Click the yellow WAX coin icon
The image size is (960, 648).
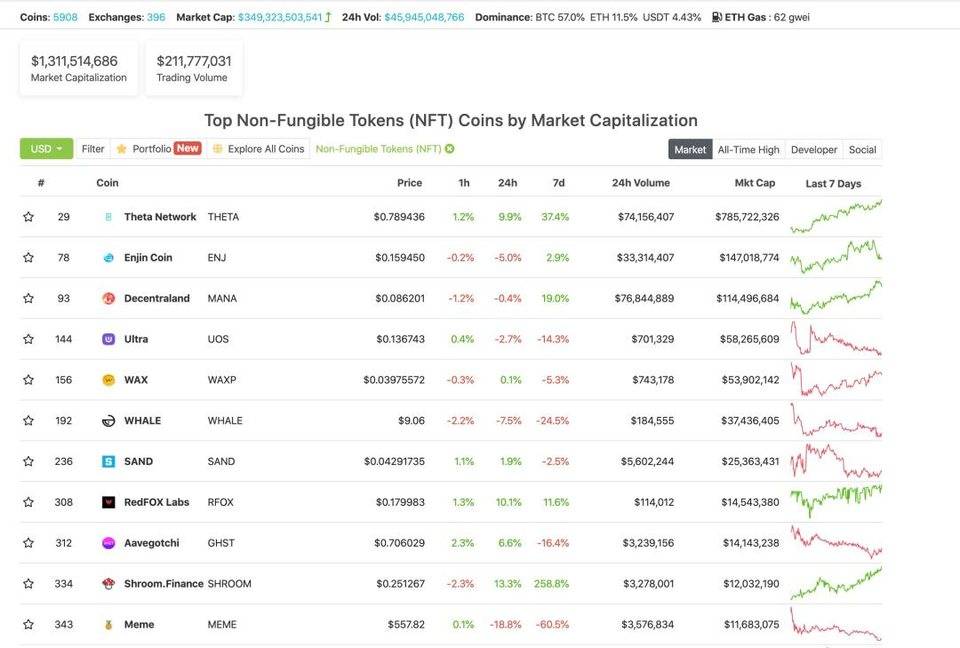[x=108, y=380]
